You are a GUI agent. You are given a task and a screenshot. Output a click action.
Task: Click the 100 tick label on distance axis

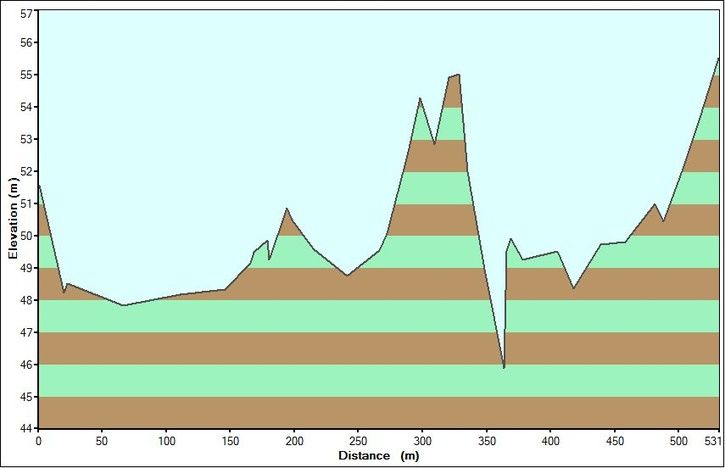click(166, 440)
